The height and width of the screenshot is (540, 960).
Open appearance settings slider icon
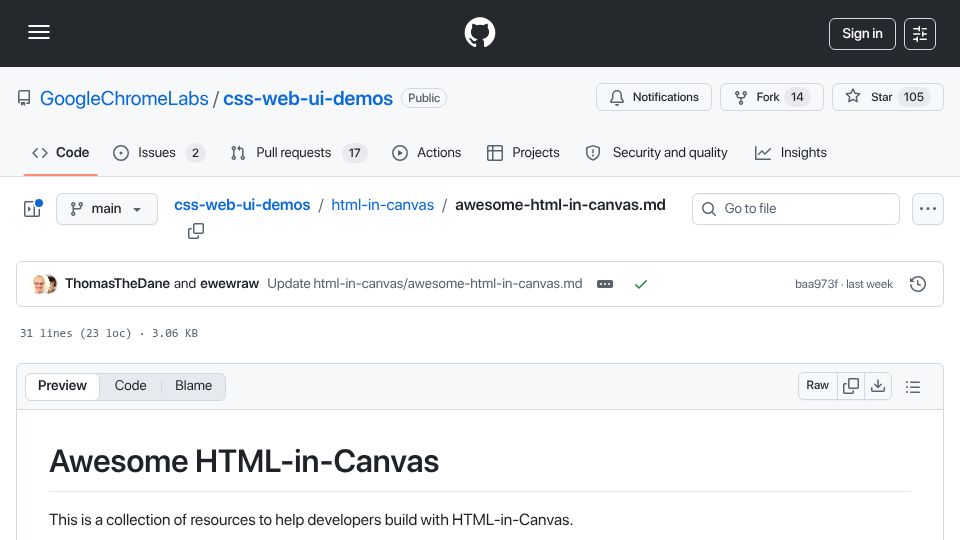[920, 34]
